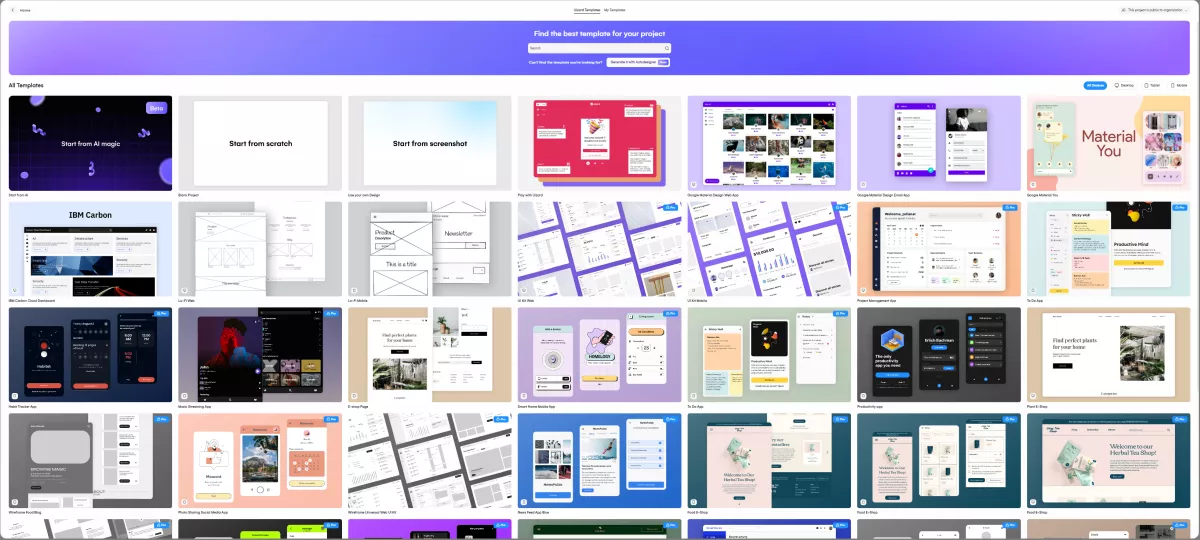1200x540 pixels.
Task: Select the All Devices filter
Action: click(x=1095, y=86)
